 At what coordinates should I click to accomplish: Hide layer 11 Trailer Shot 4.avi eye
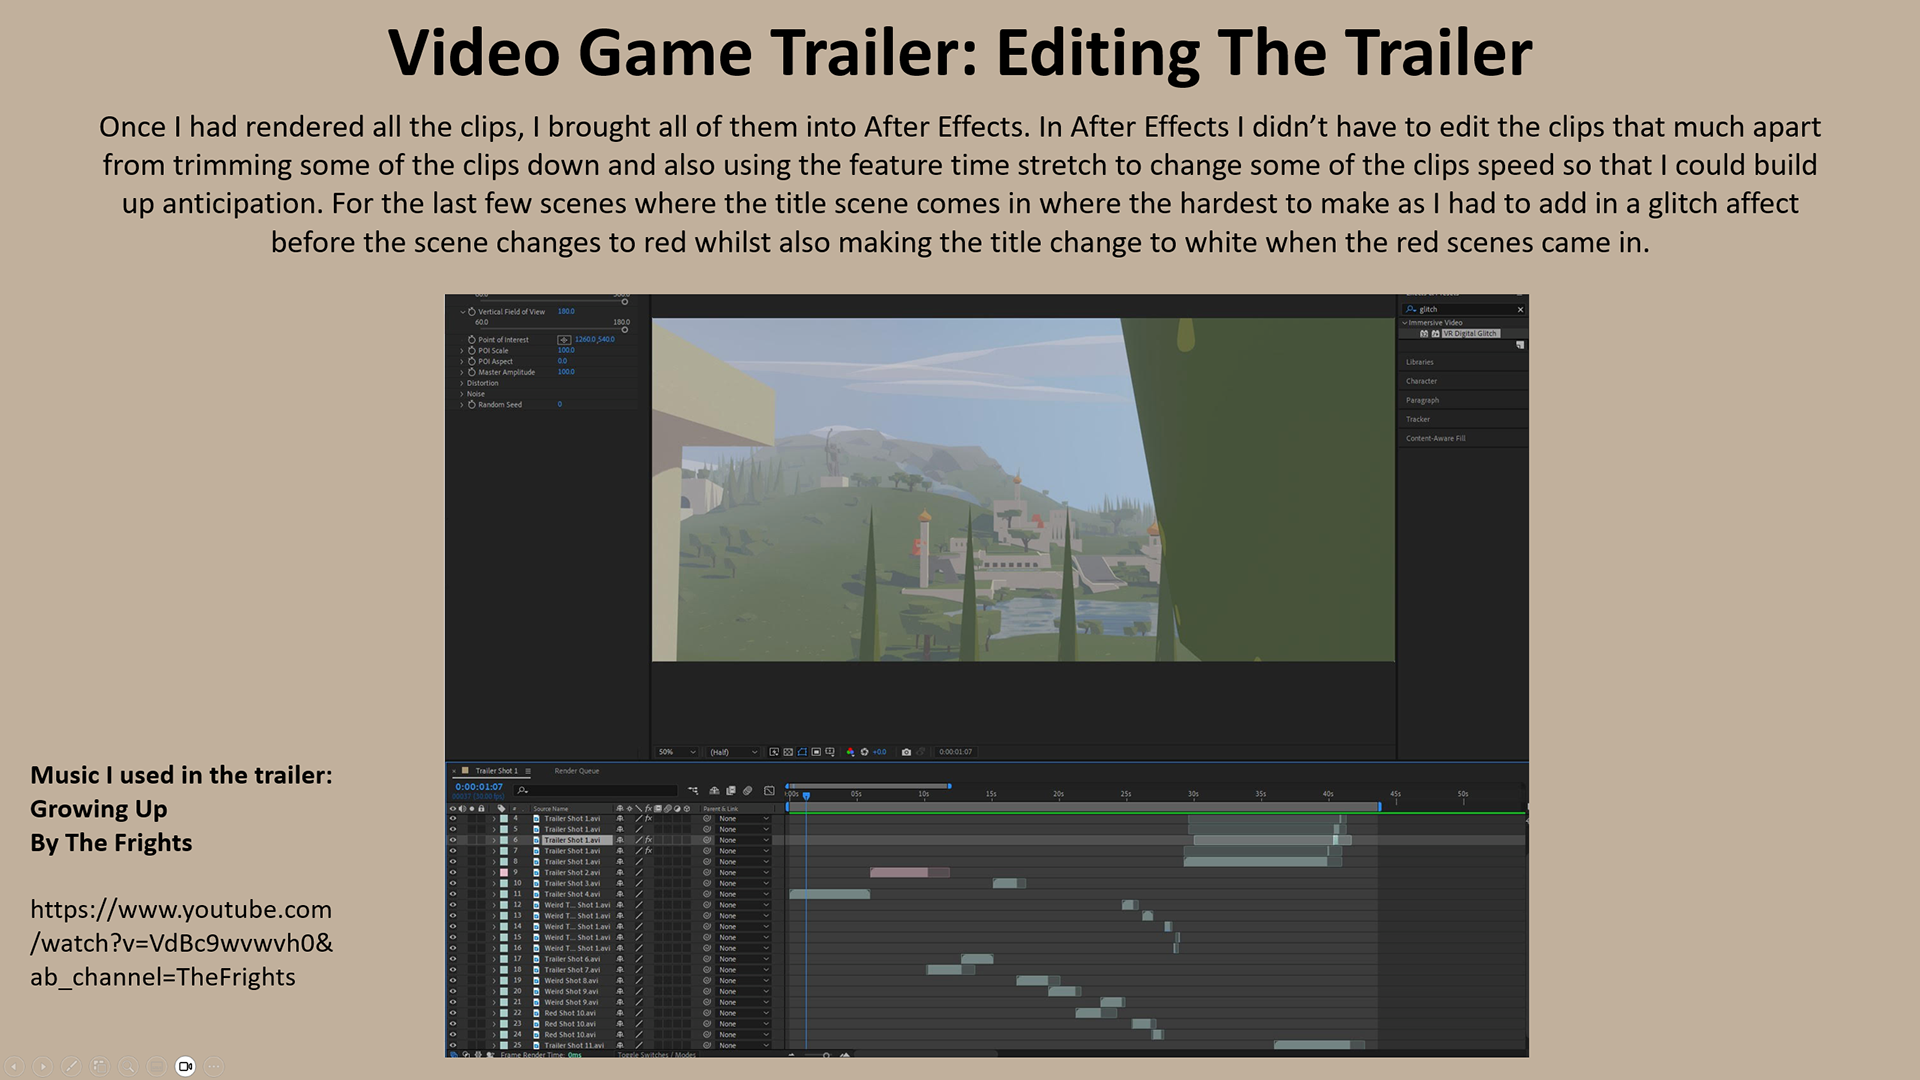[453, 894]
